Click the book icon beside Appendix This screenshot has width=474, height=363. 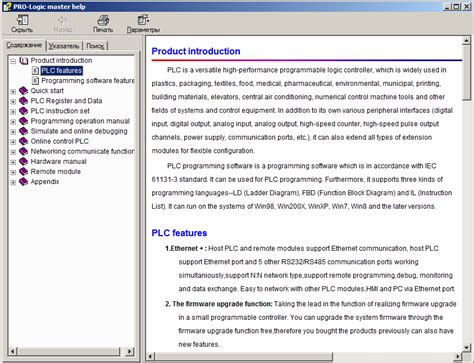click(23, 182)
